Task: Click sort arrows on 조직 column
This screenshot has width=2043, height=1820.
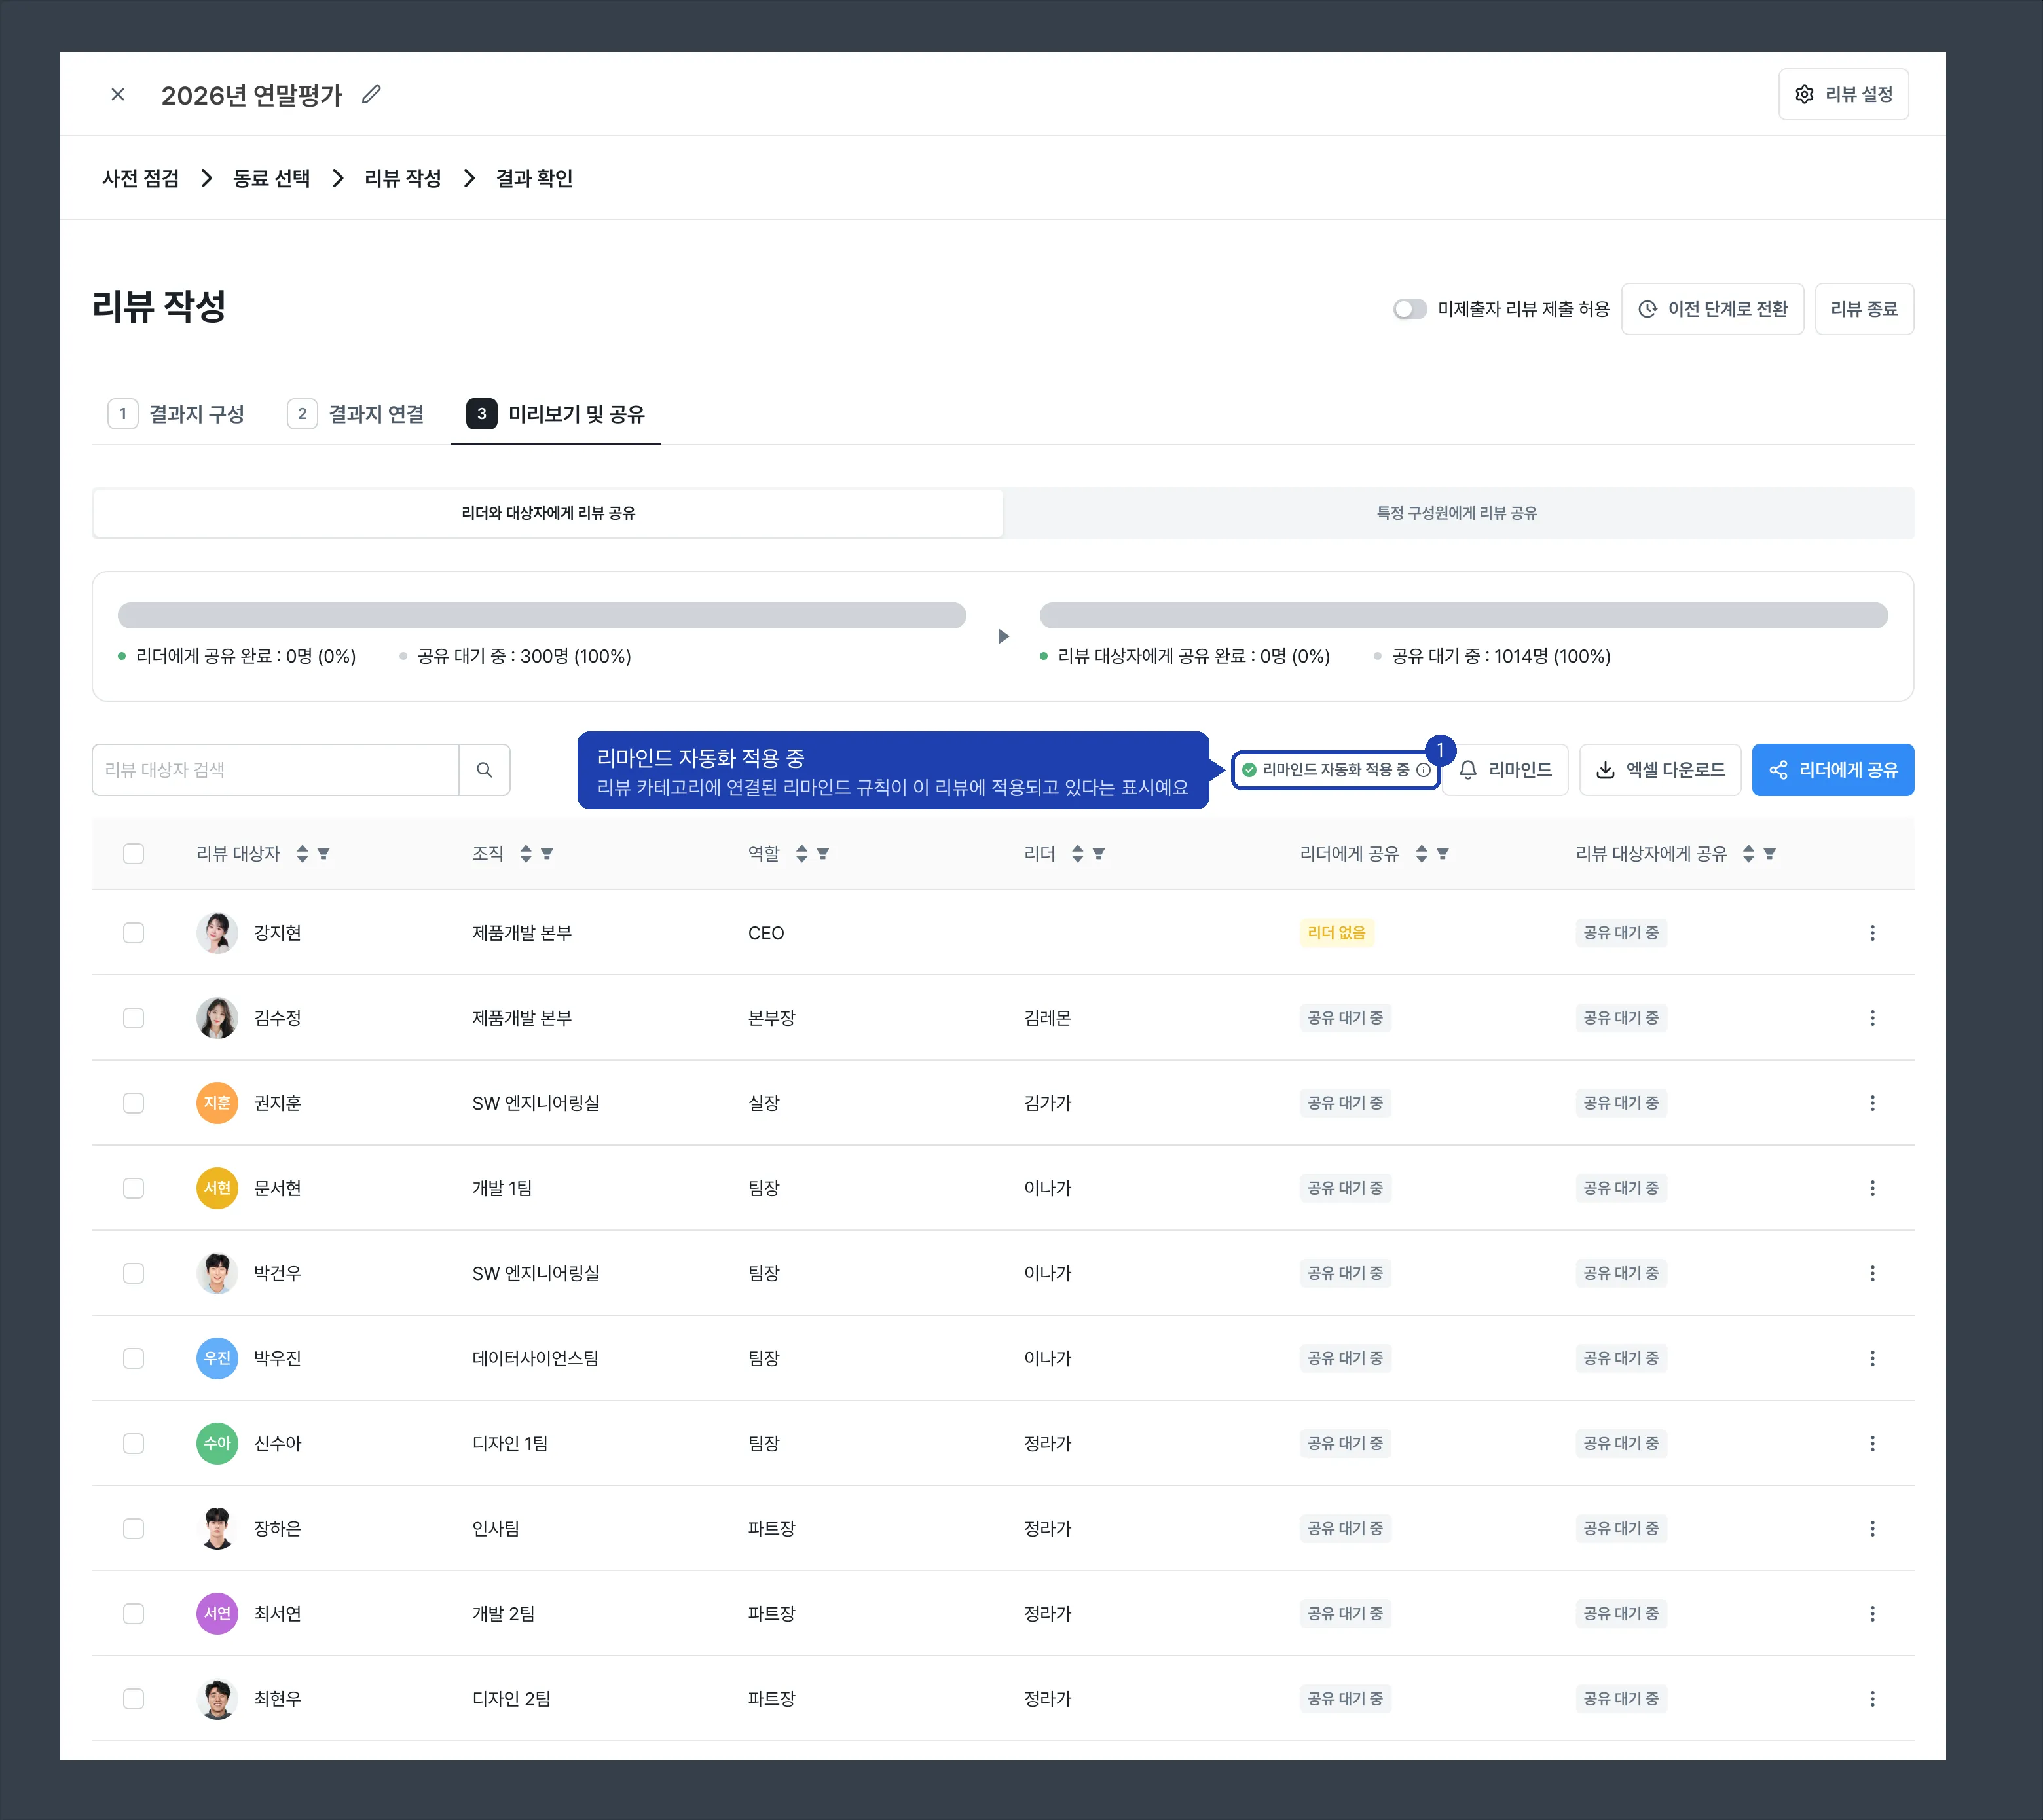Action: tap(525, 853)
